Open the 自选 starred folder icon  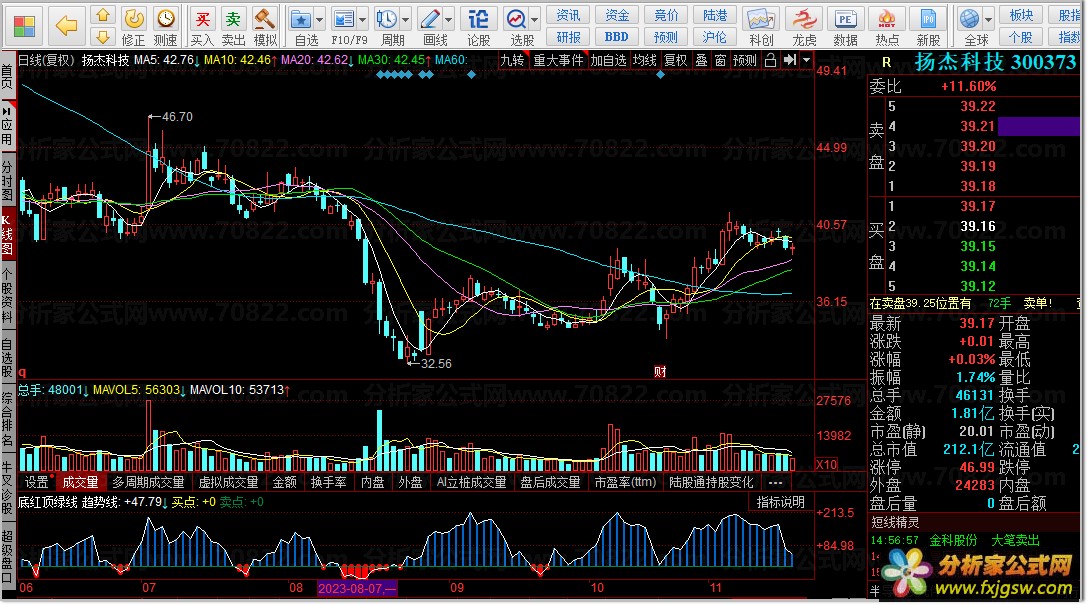302,26
